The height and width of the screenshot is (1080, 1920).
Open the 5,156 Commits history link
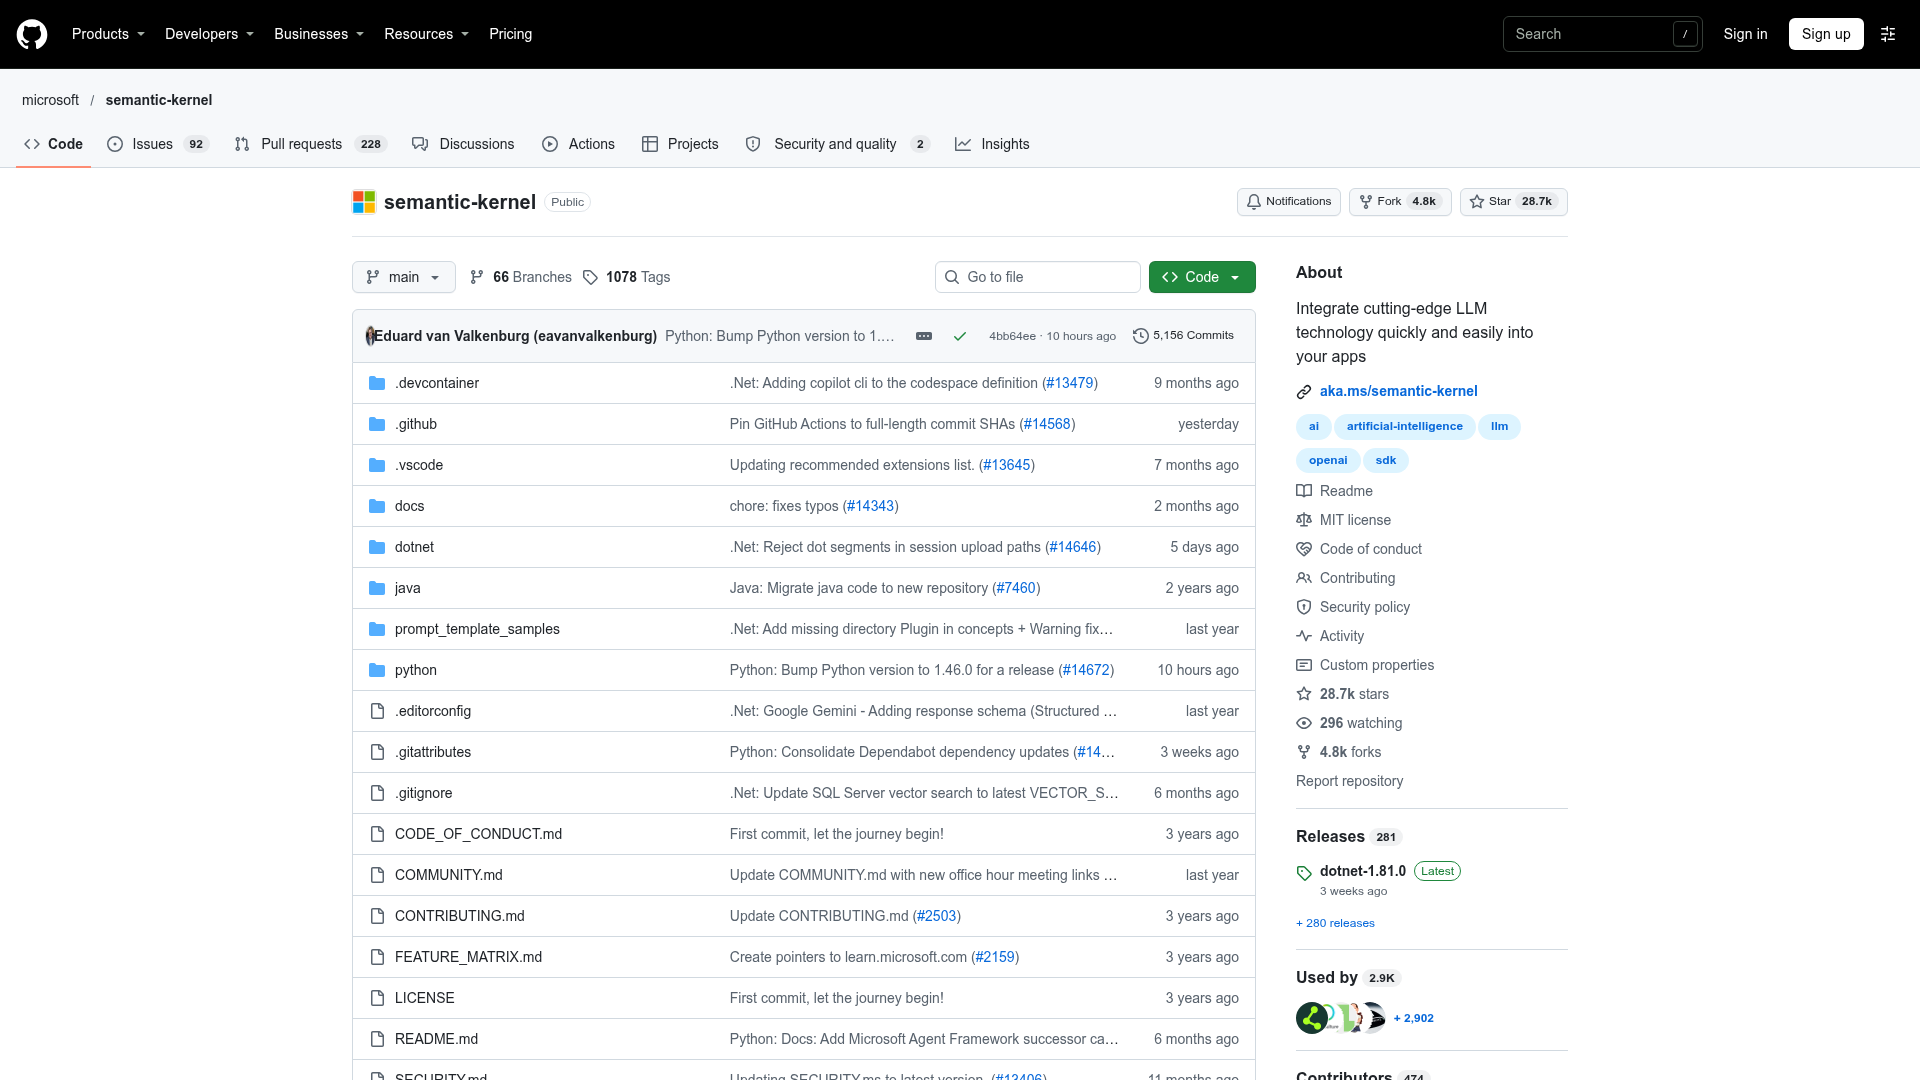click(x=1183, y=336)
